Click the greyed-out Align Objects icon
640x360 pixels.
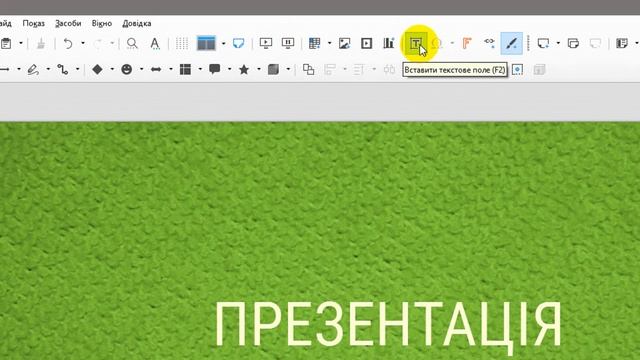330,70
